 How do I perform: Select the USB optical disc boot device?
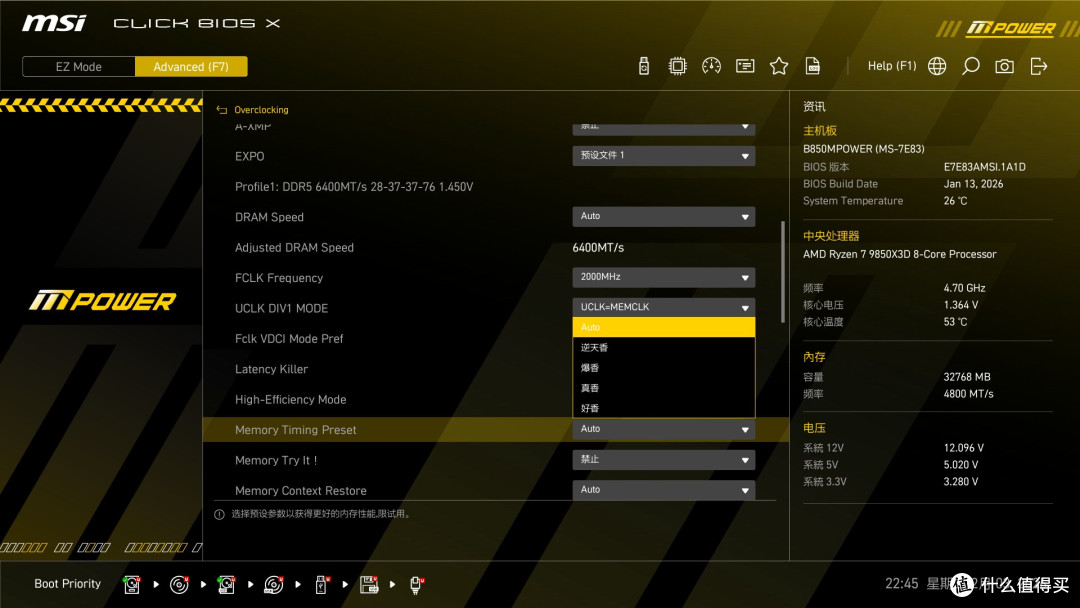(x=273, y=585)
